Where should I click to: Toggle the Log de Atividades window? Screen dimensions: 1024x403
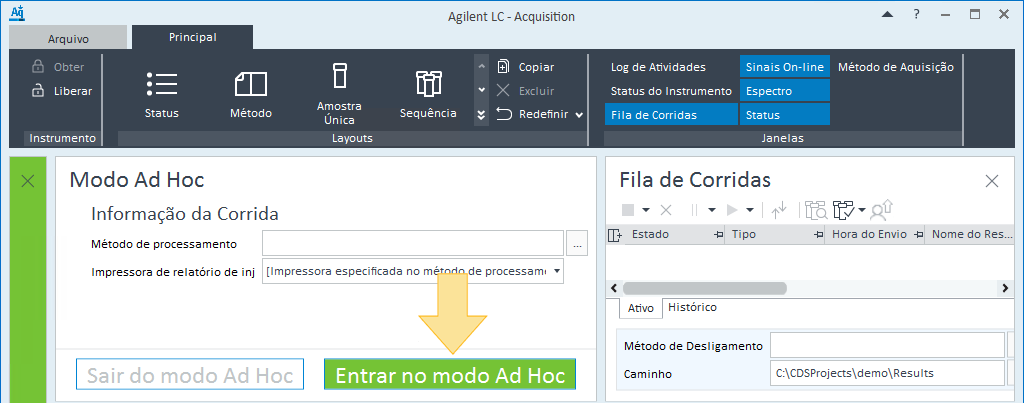(x=658, y=67)
